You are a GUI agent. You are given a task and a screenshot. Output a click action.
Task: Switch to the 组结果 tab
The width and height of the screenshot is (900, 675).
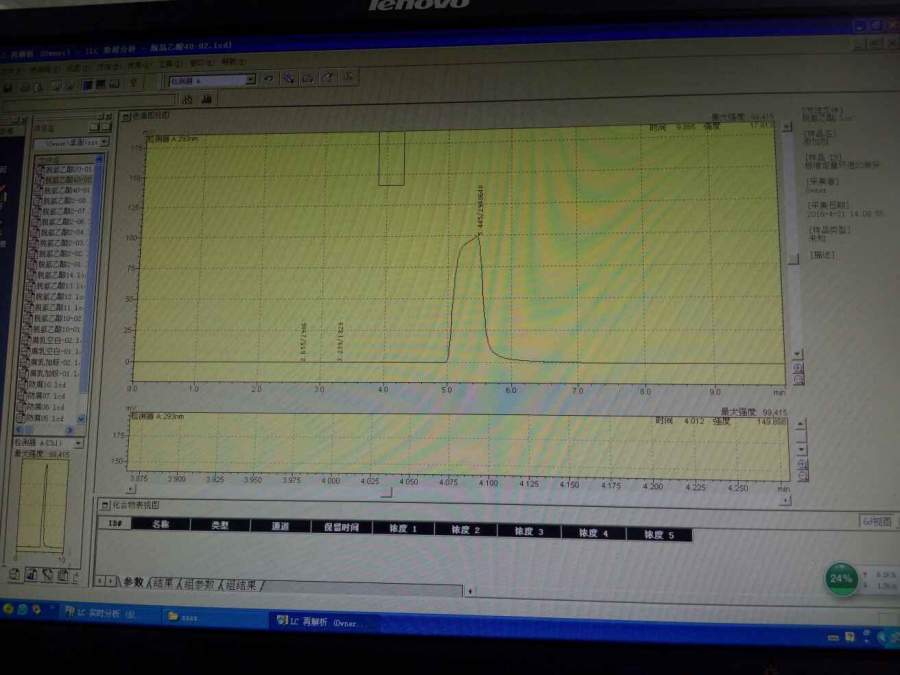point(241,585)
